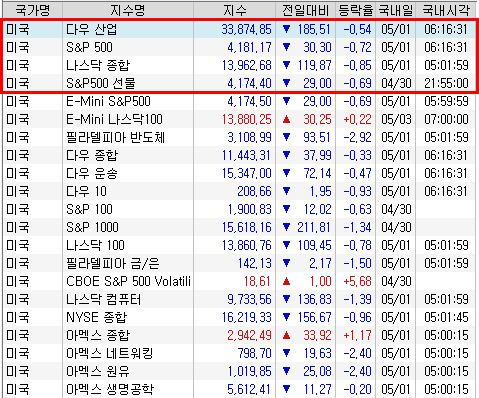Select the 필라델피아 반도체 row

coord(239,137)
